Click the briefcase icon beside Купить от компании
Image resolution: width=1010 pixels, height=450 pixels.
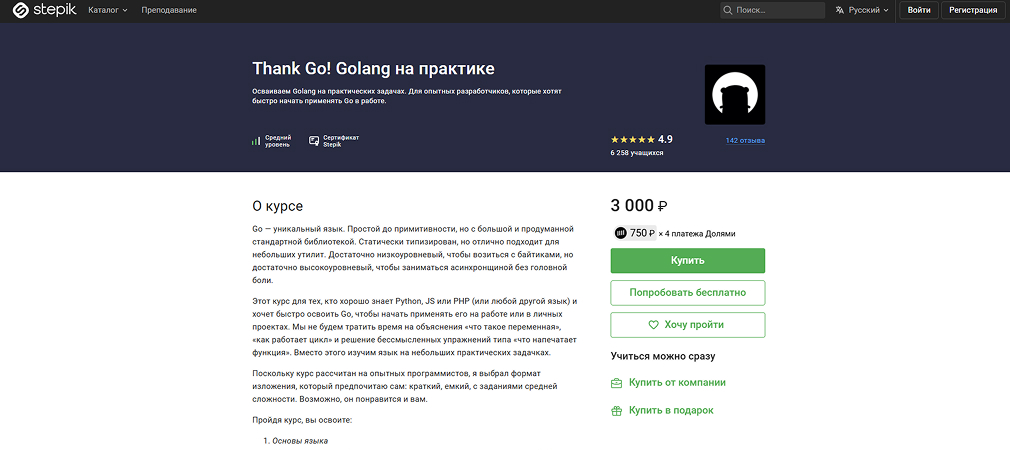[616, 383]
